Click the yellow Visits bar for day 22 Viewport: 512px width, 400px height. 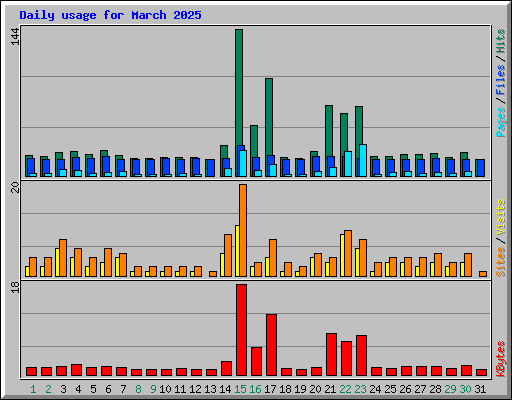[x=342, y=255]
